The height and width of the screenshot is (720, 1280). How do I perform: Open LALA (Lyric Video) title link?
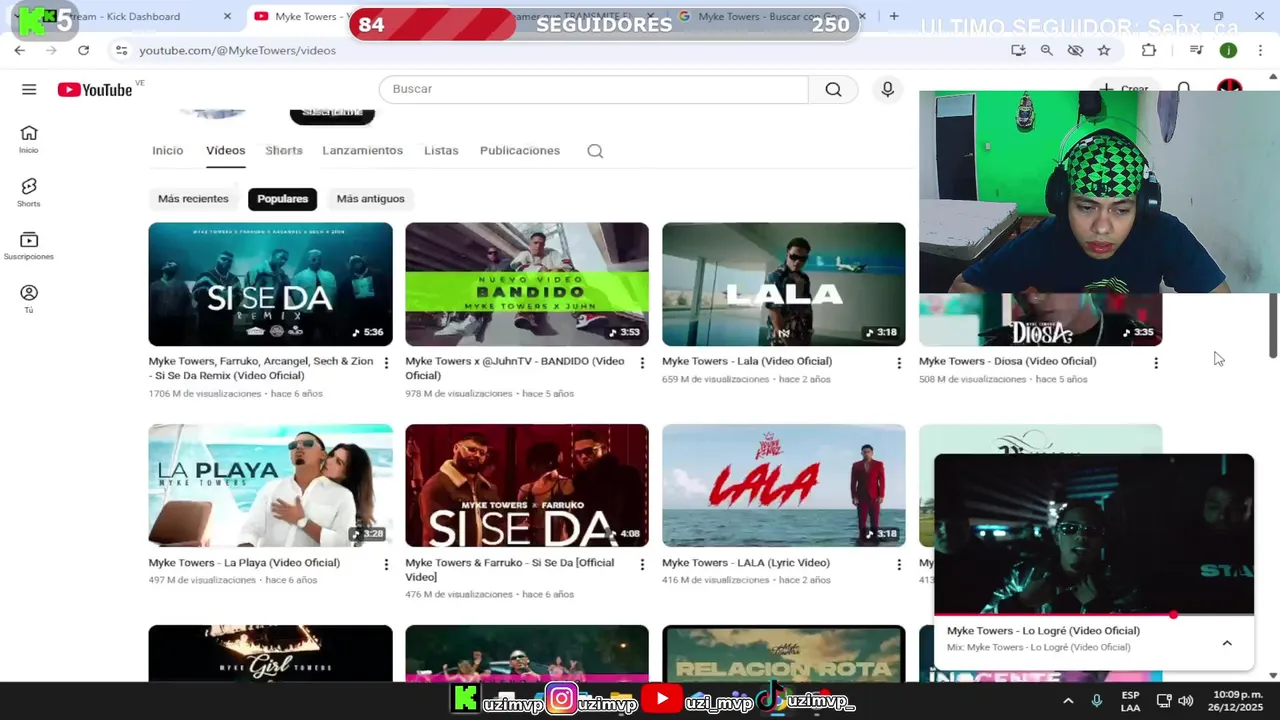click(x=746, y=563)
